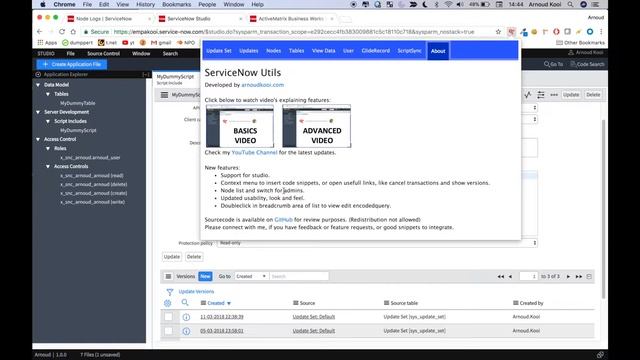640x360 pixels.
Task: Select the About tab
Action: (438, 51)
